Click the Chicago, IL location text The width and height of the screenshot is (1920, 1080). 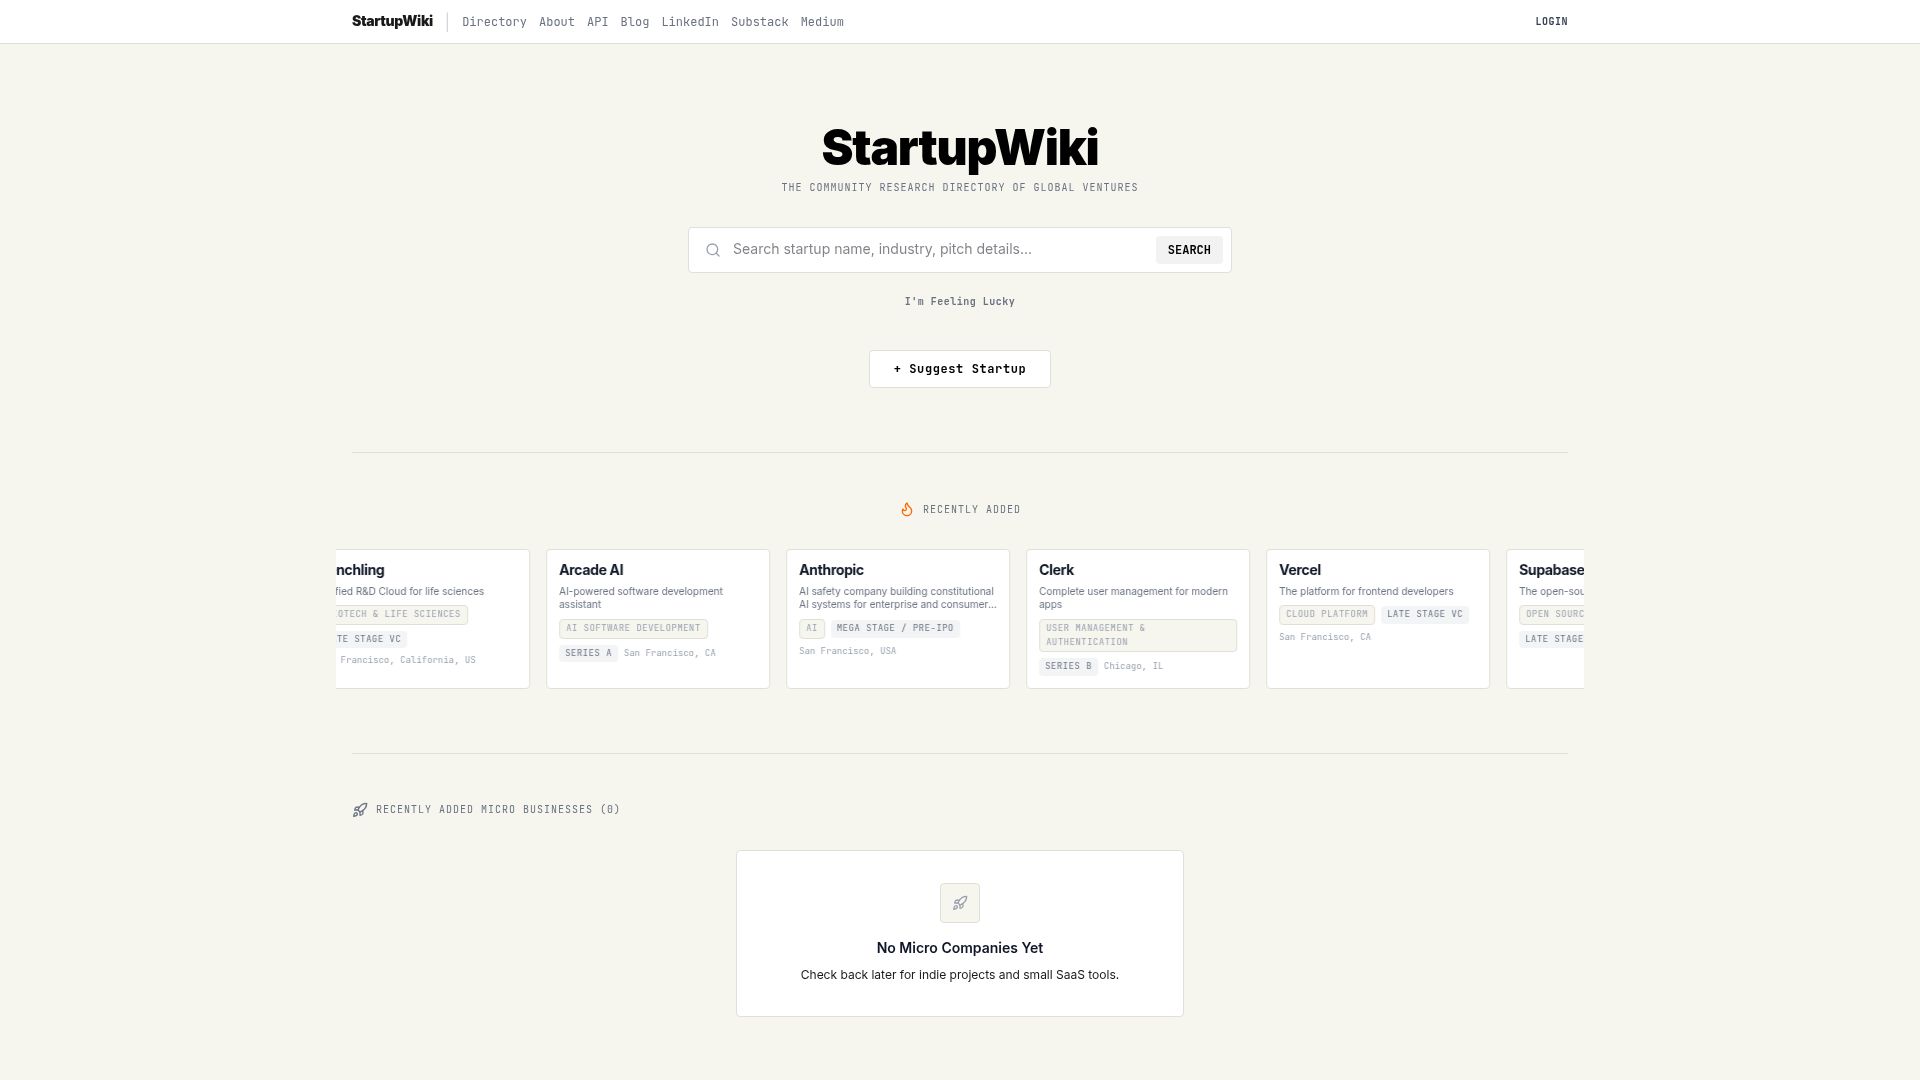[x=1133, y=666]
